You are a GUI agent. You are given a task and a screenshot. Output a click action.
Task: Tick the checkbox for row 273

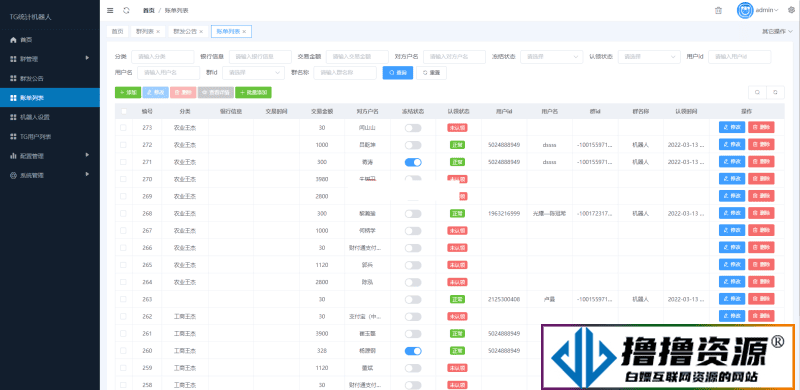tap(123, 128)
